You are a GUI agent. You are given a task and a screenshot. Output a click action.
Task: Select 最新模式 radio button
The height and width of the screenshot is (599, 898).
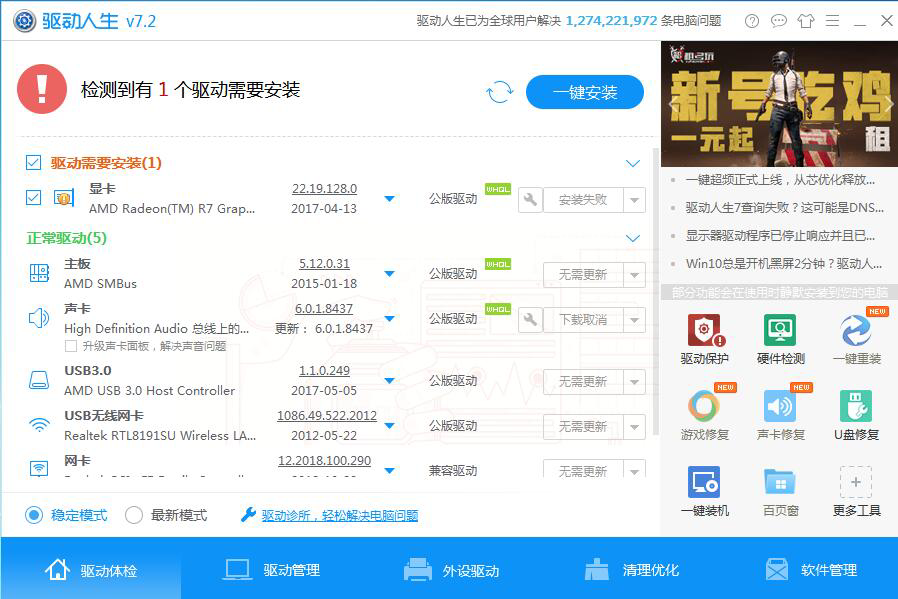tap(133, 515)
